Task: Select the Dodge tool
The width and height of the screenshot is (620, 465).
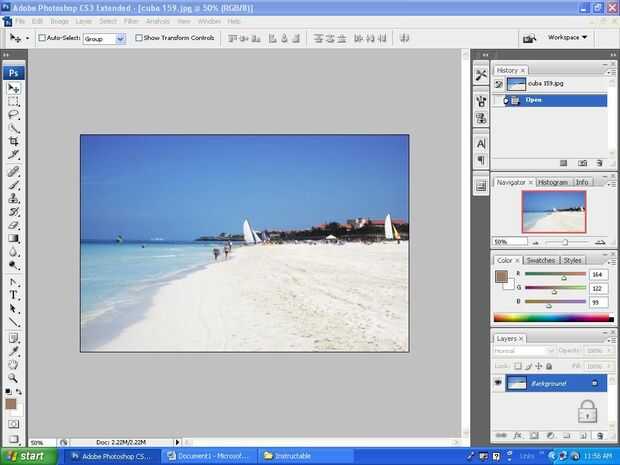Action: [13, 265]
